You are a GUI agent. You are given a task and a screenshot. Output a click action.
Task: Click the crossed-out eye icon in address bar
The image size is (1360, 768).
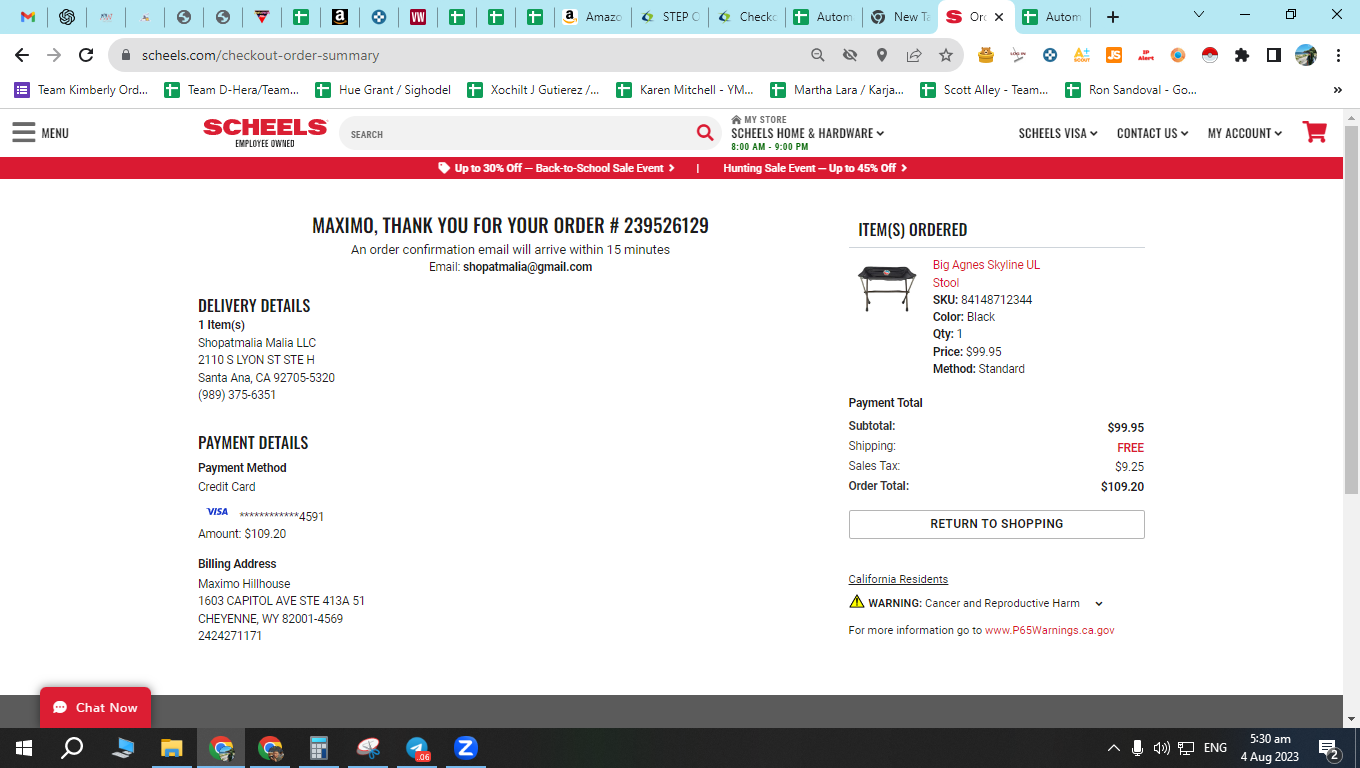tap(850, 55)
